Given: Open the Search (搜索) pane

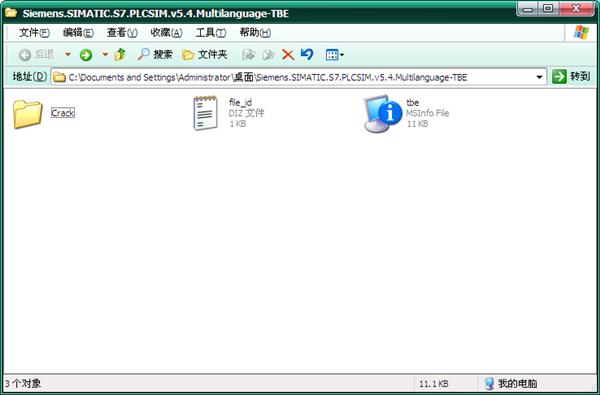Looking at the screenshot, I should pyautogui.click(x=155, y=55).
